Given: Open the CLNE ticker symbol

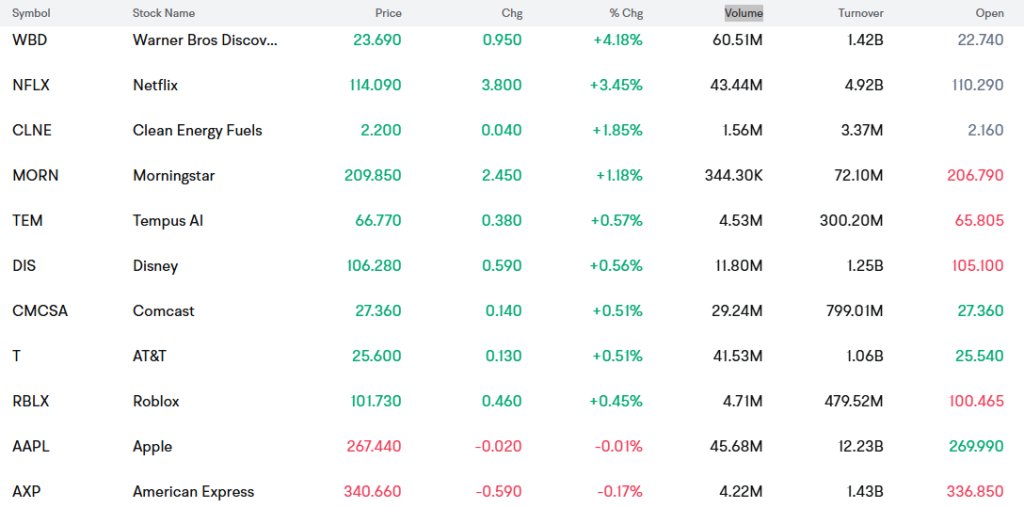Looking at the screenshot, I should (x=31, y=130).
